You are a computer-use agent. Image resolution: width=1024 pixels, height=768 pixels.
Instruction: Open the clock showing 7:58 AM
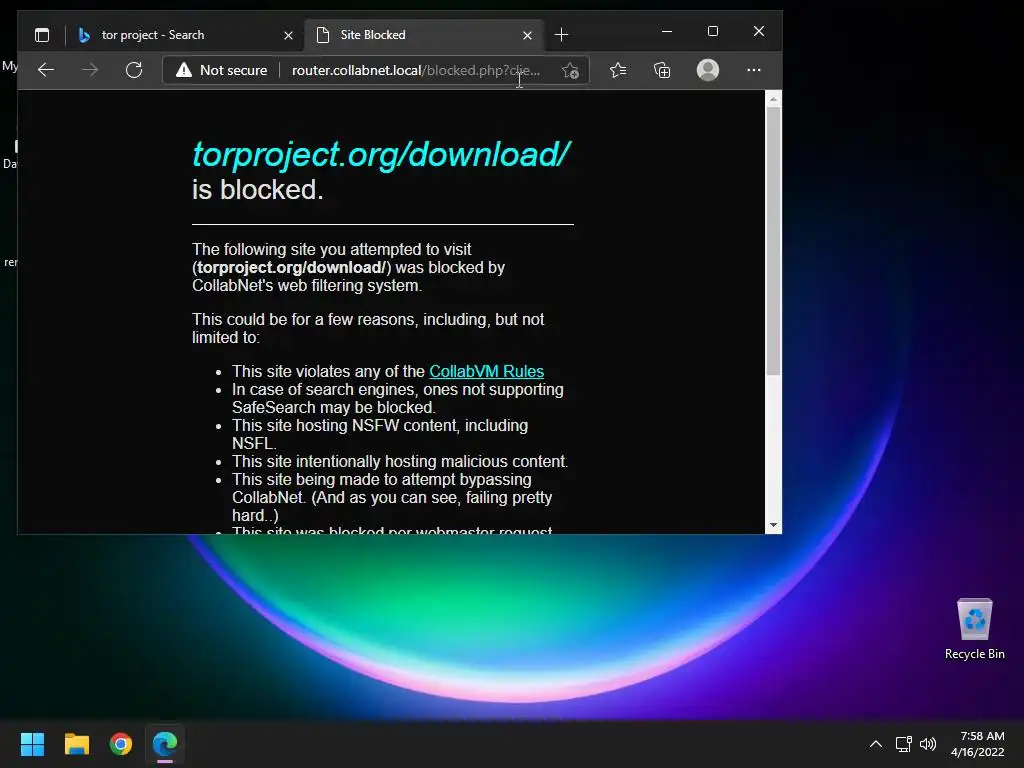pos(978,744)
